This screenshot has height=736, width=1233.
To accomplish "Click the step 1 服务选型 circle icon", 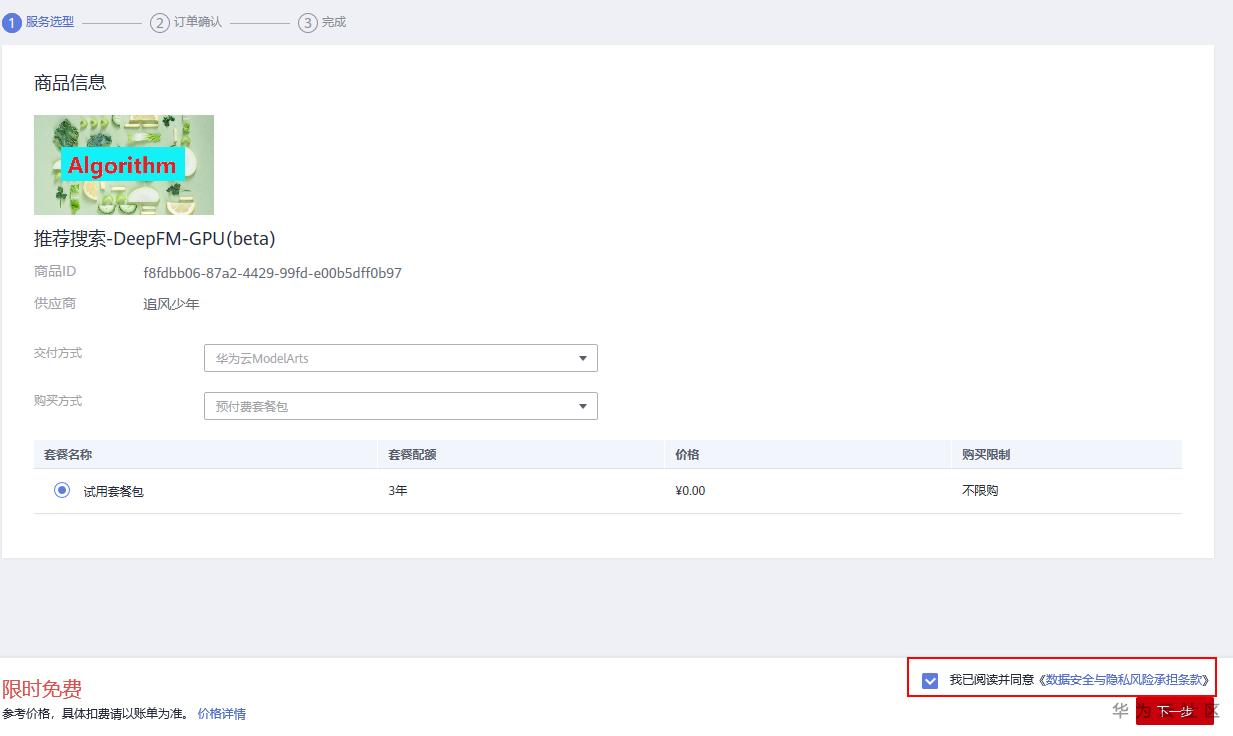I will point(12,22).
